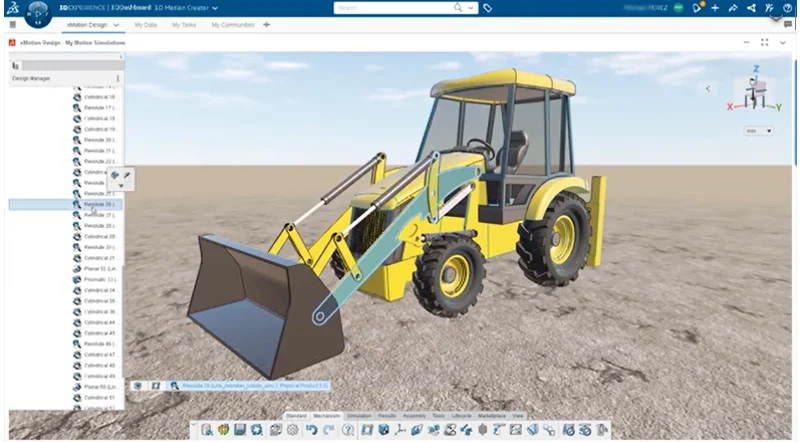The image size is (800, 442).
Task: Select Prismatic 13 in the joint list
Action: pos(98,279)
